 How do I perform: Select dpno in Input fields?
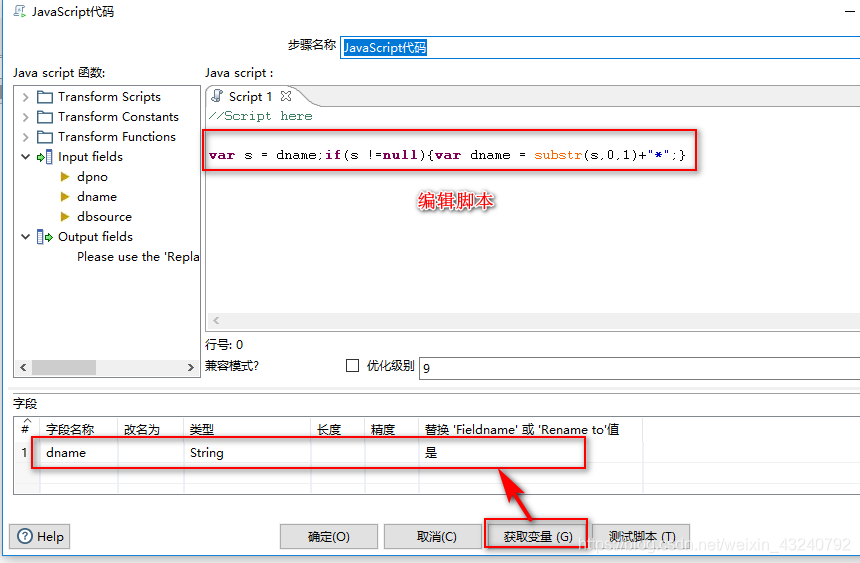coord(92,177)
